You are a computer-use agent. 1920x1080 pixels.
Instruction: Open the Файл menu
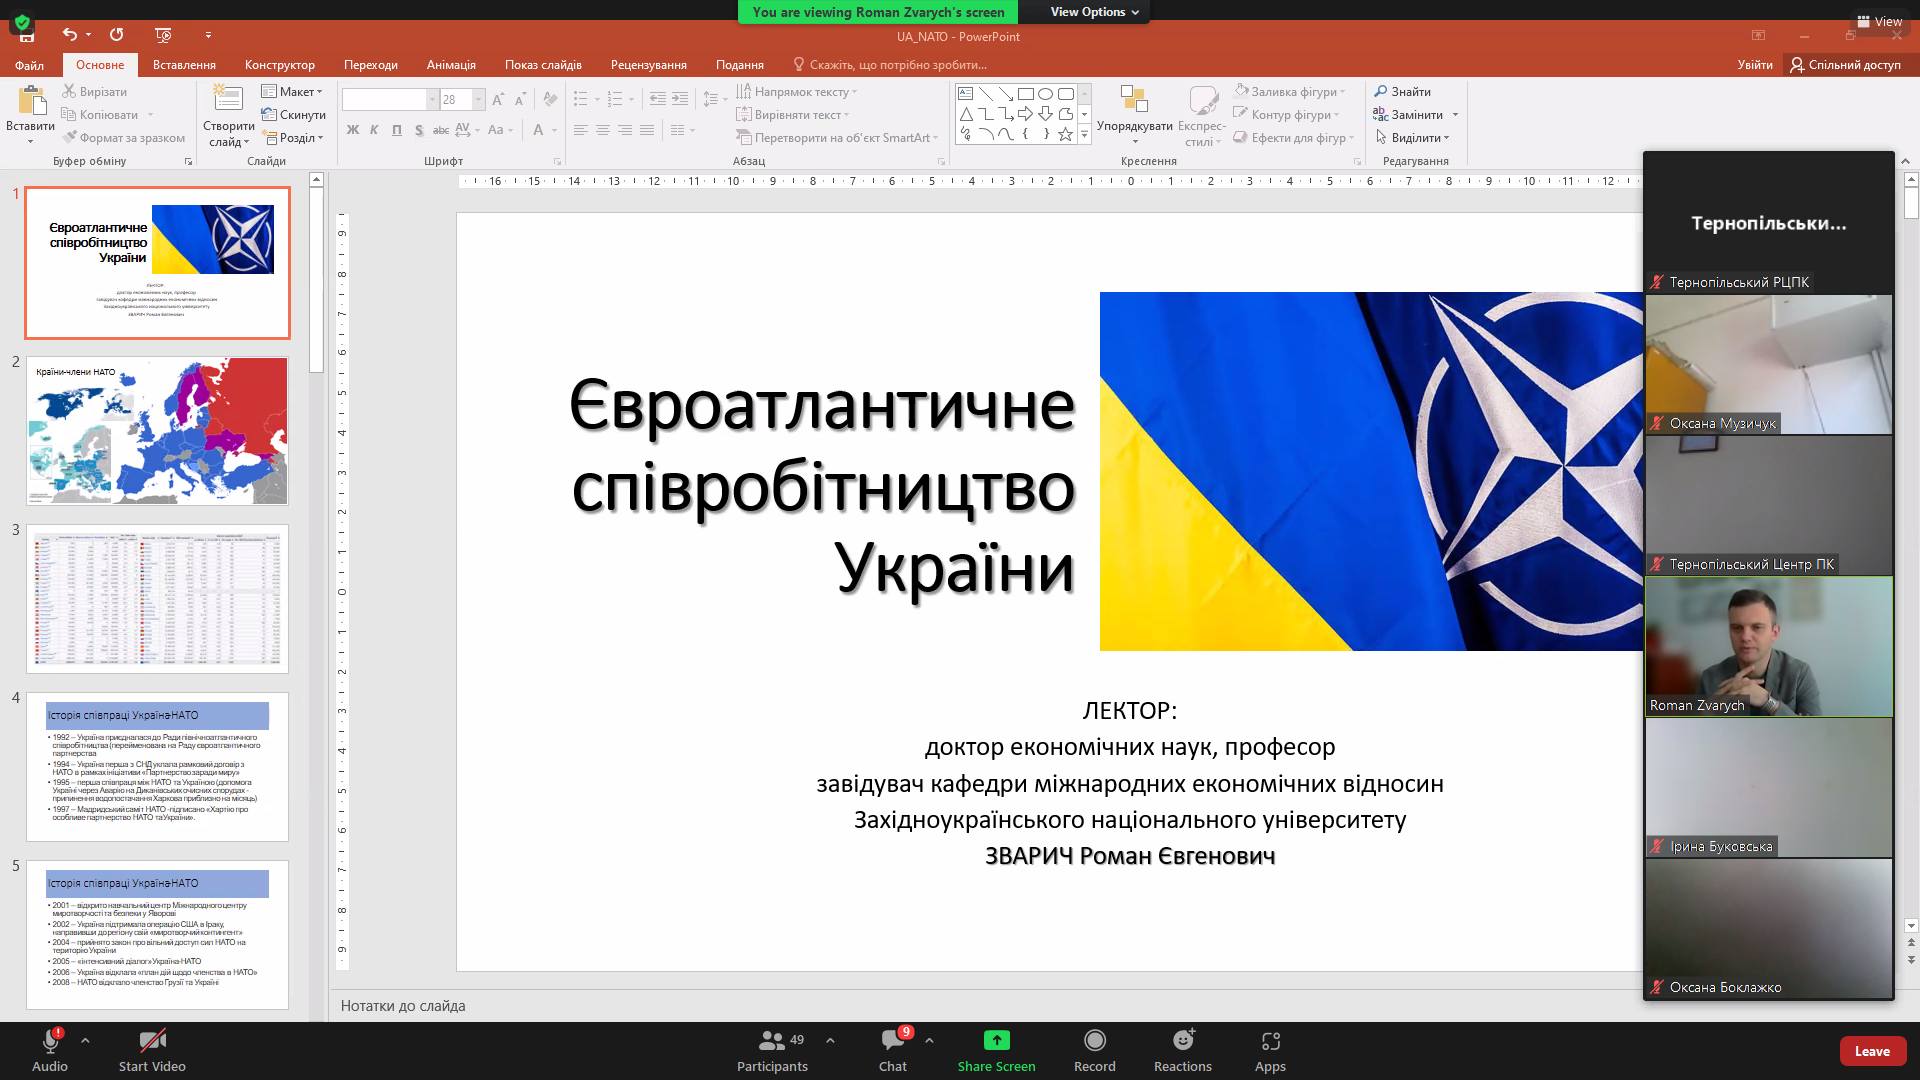(x=29, y=65)
